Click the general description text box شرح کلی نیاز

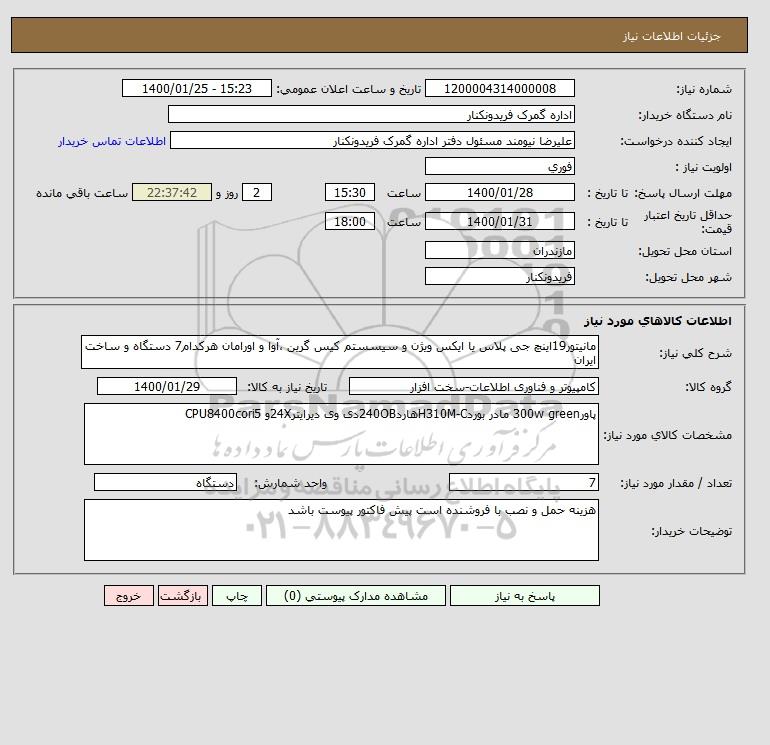pos(340,353)
